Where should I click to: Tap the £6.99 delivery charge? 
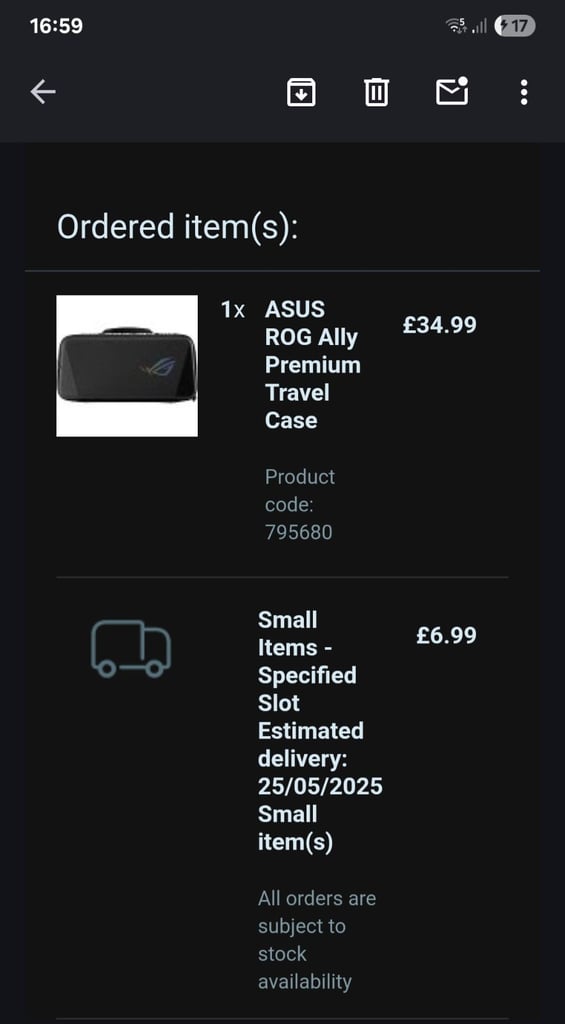point(446,635)
